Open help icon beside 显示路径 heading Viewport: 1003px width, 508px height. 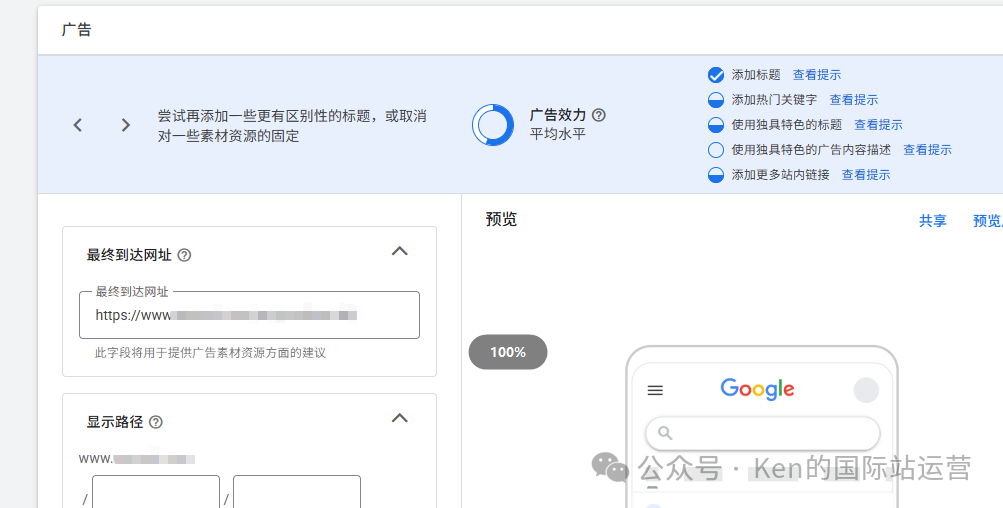coord(155,422)
